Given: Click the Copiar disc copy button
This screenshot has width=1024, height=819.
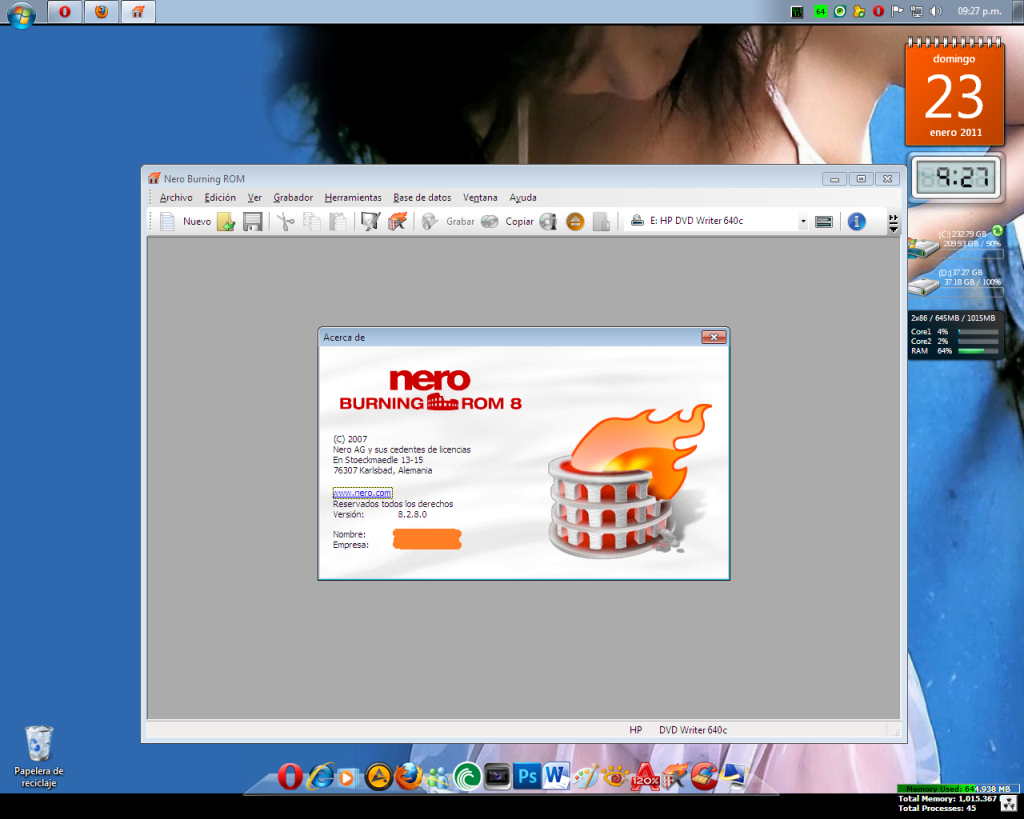Looking at the screenshot, I should 507,221.
